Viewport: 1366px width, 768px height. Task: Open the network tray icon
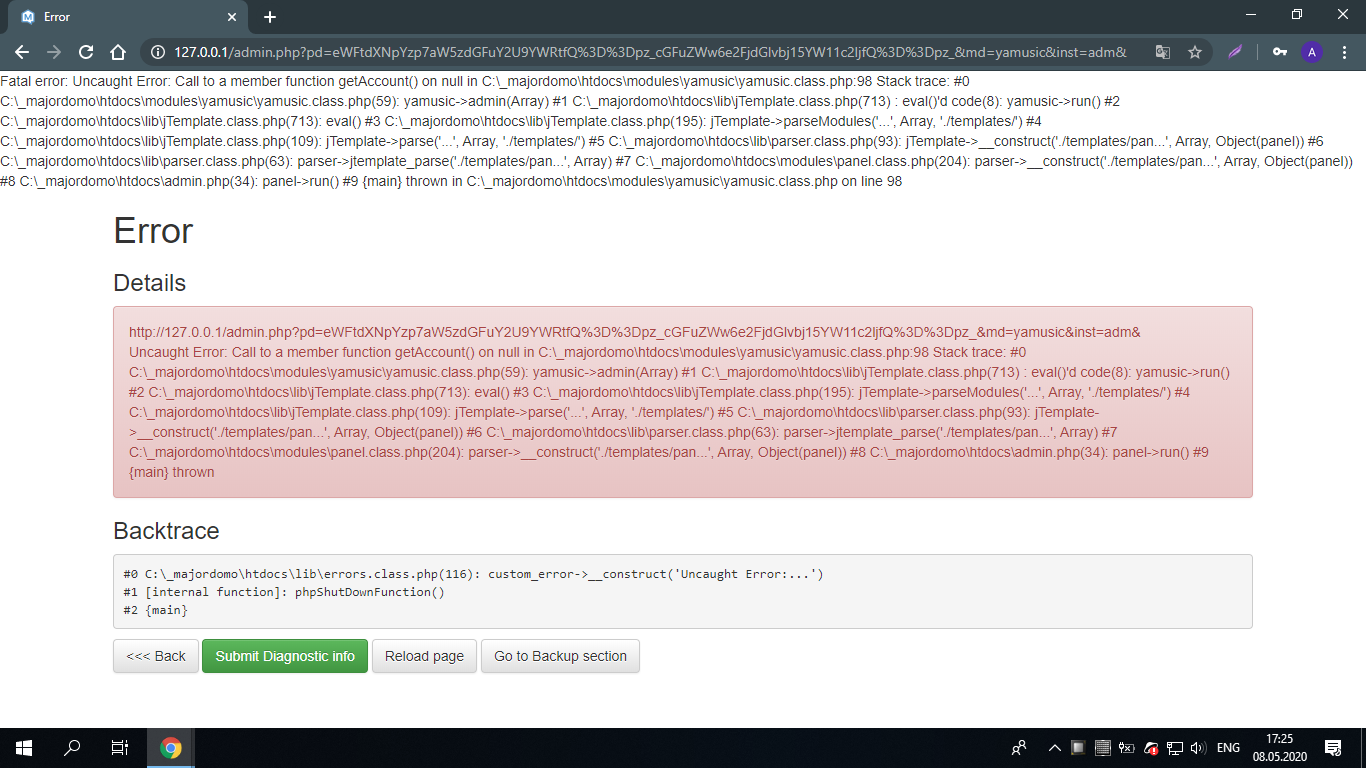(1175, 747)
